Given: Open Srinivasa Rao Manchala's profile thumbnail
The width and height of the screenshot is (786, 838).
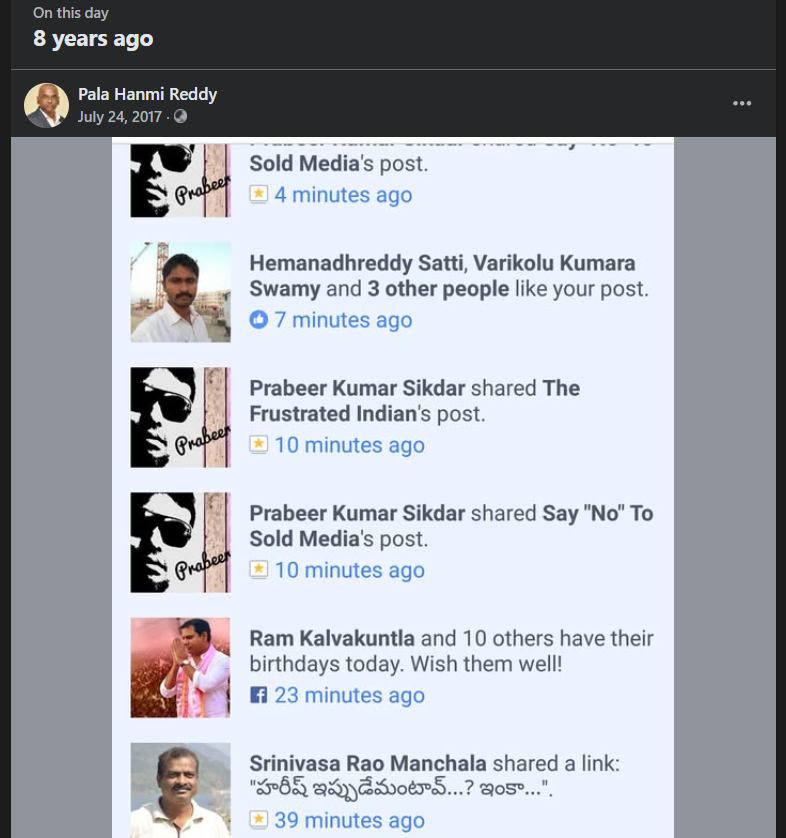Looking at the screenshot, I should click(x=181, y=790).
